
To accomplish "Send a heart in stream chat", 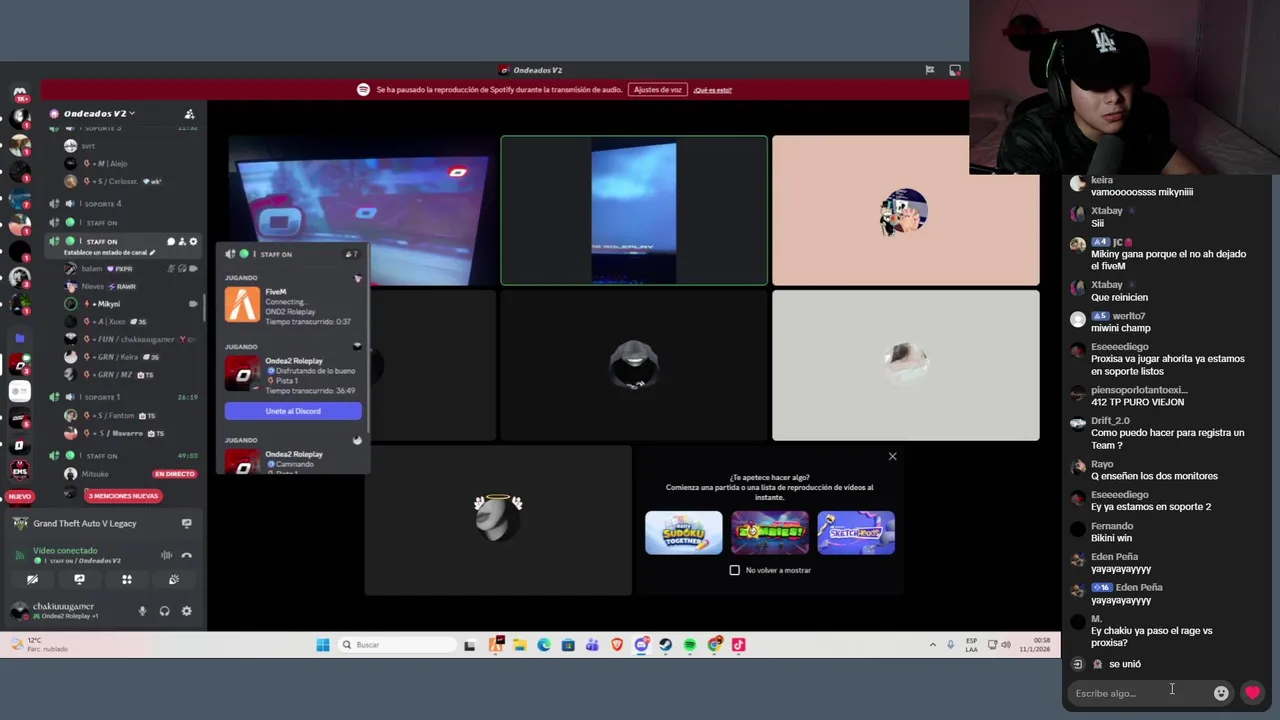I will coord(1252,693).
